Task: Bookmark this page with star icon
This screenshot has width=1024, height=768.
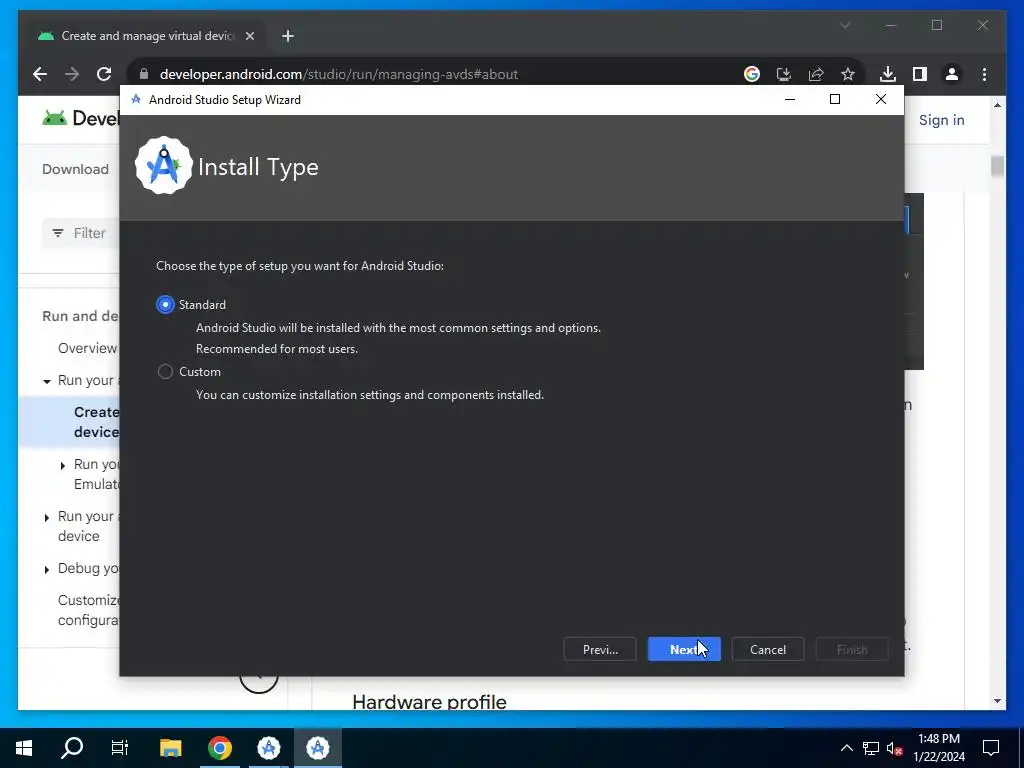Action: point(848,74)
